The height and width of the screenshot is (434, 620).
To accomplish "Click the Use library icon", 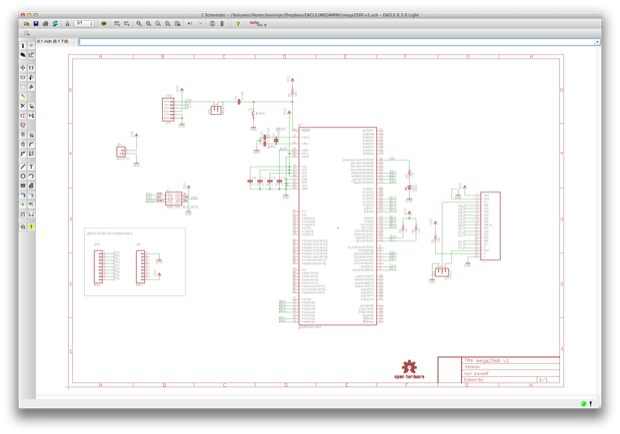I will click(x=104, y=24).
